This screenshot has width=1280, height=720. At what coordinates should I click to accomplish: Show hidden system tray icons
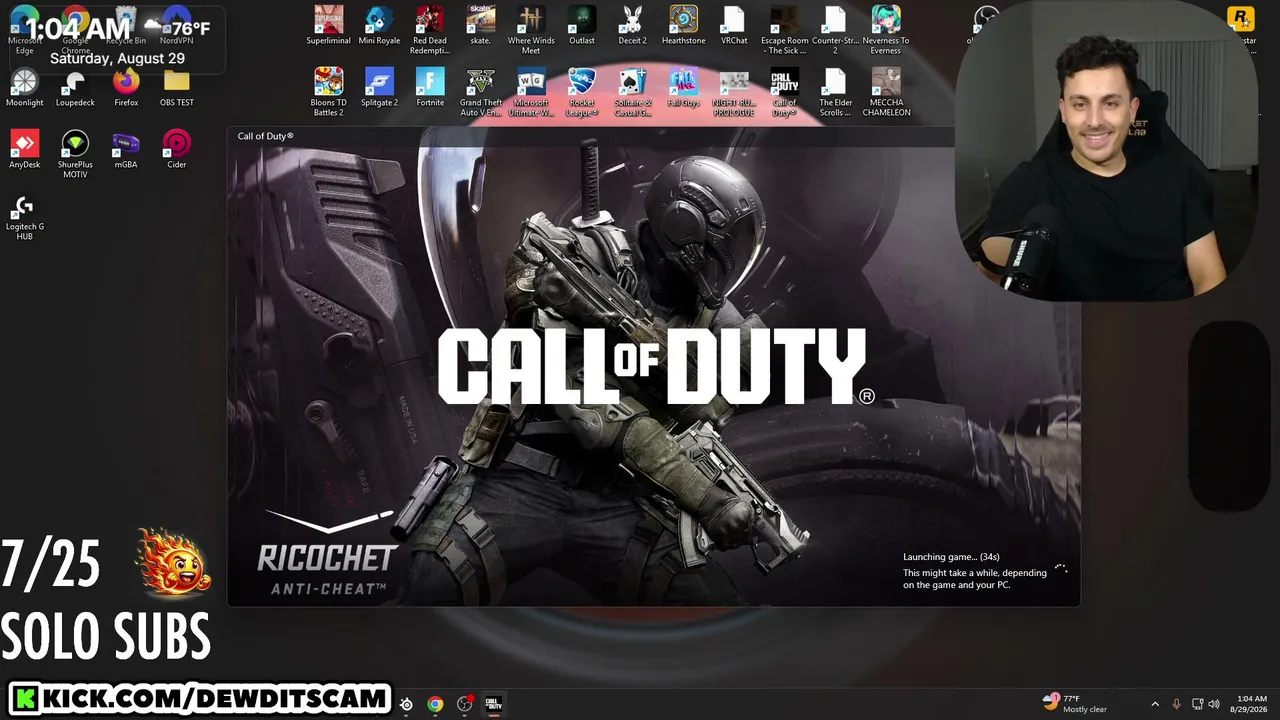point(1155,704)
